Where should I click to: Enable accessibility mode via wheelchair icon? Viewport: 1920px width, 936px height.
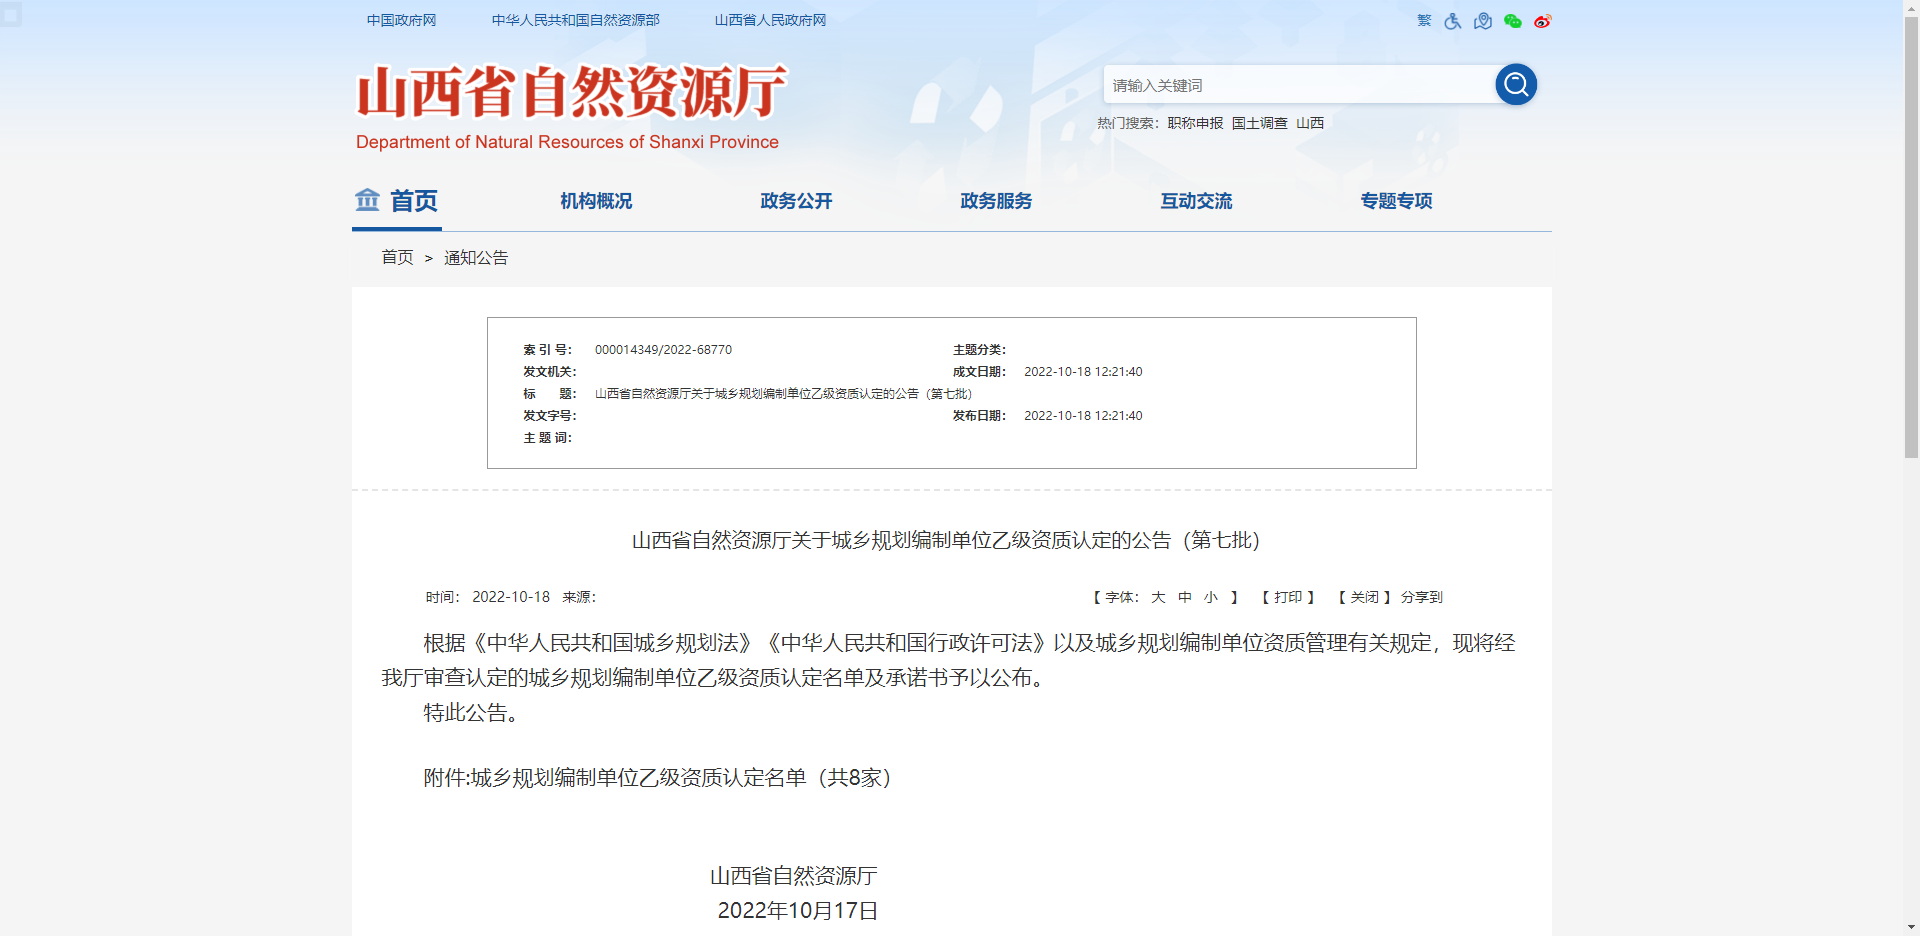1452,21
